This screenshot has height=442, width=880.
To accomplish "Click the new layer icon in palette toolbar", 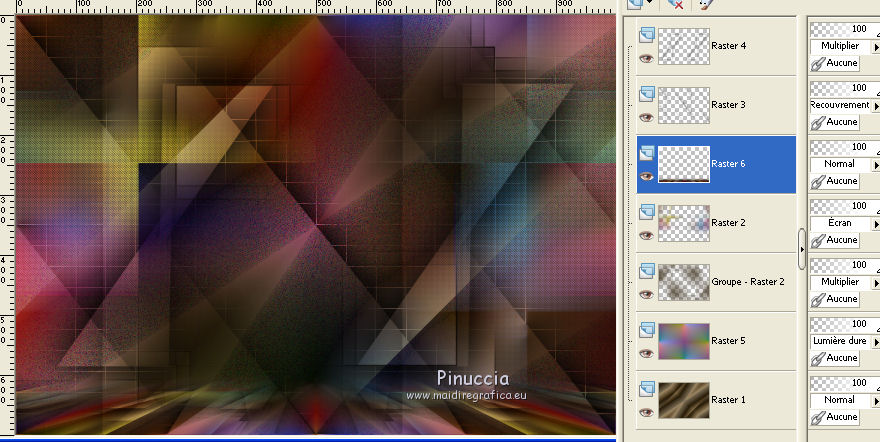I will click(x=635, y=3).
